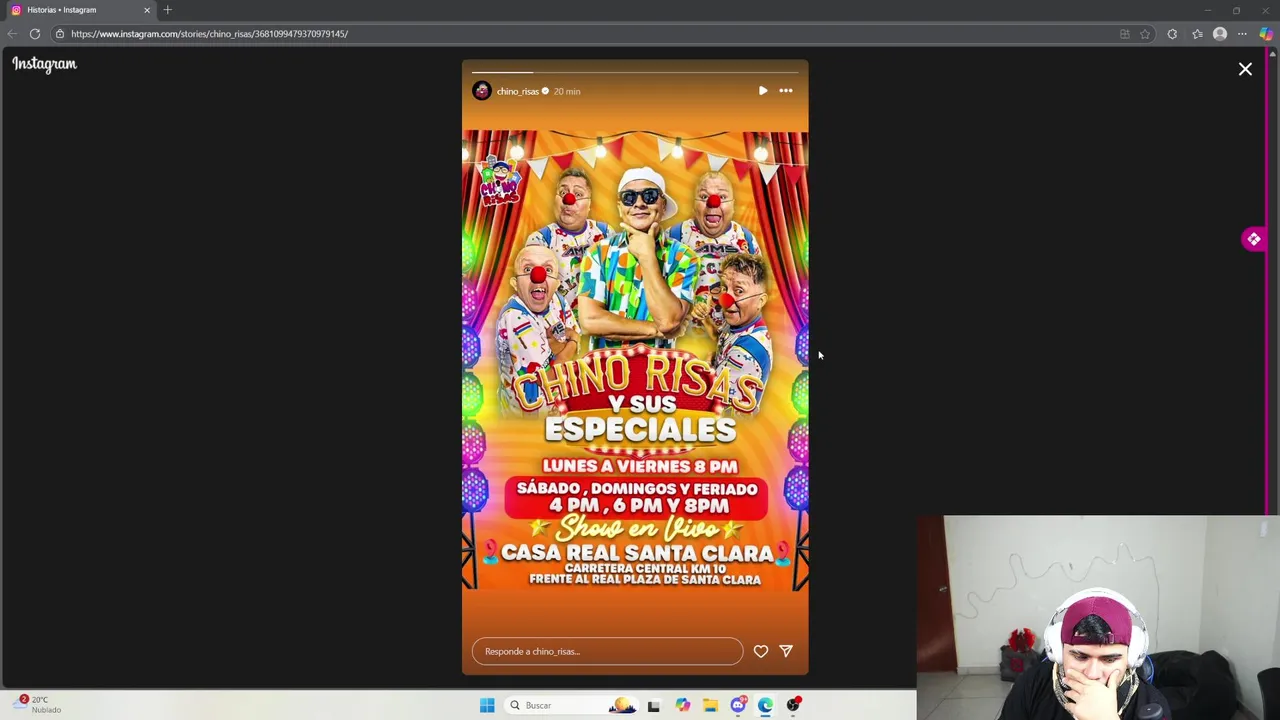Open the recording app taskbar icon

pos(793,705)
